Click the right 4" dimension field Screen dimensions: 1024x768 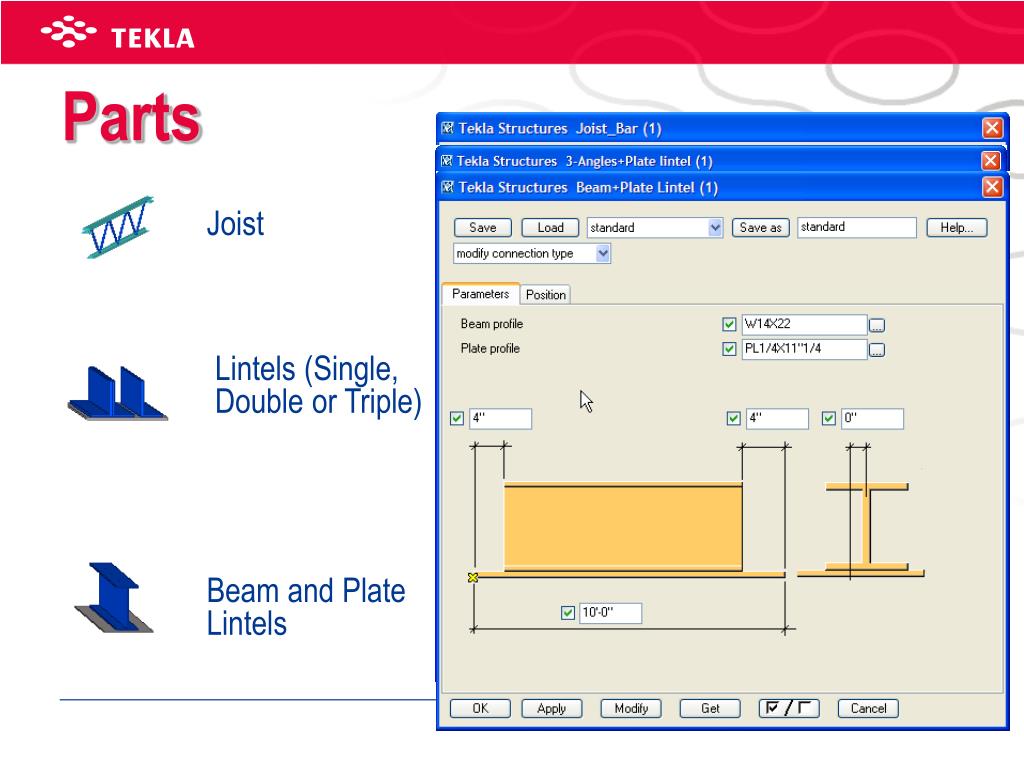778,419
